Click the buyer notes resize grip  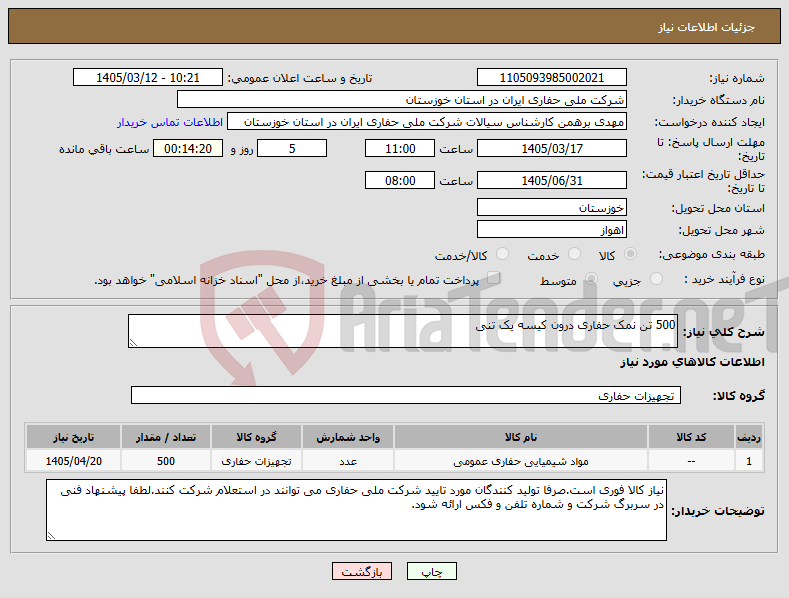[x=51, y=536]
